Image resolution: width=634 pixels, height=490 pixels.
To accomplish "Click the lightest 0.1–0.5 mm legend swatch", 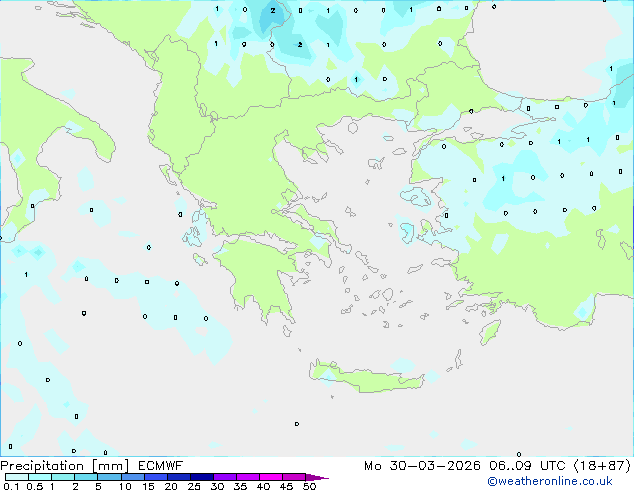I will [17, 477].
